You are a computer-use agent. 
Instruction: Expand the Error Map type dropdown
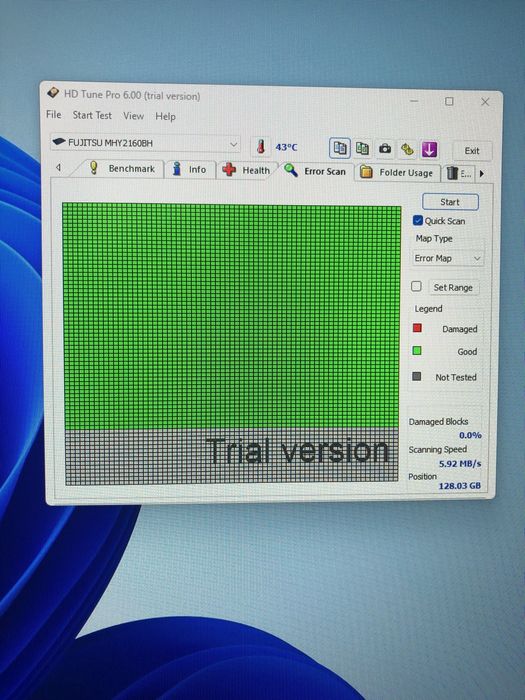click(x=447, y=258)
